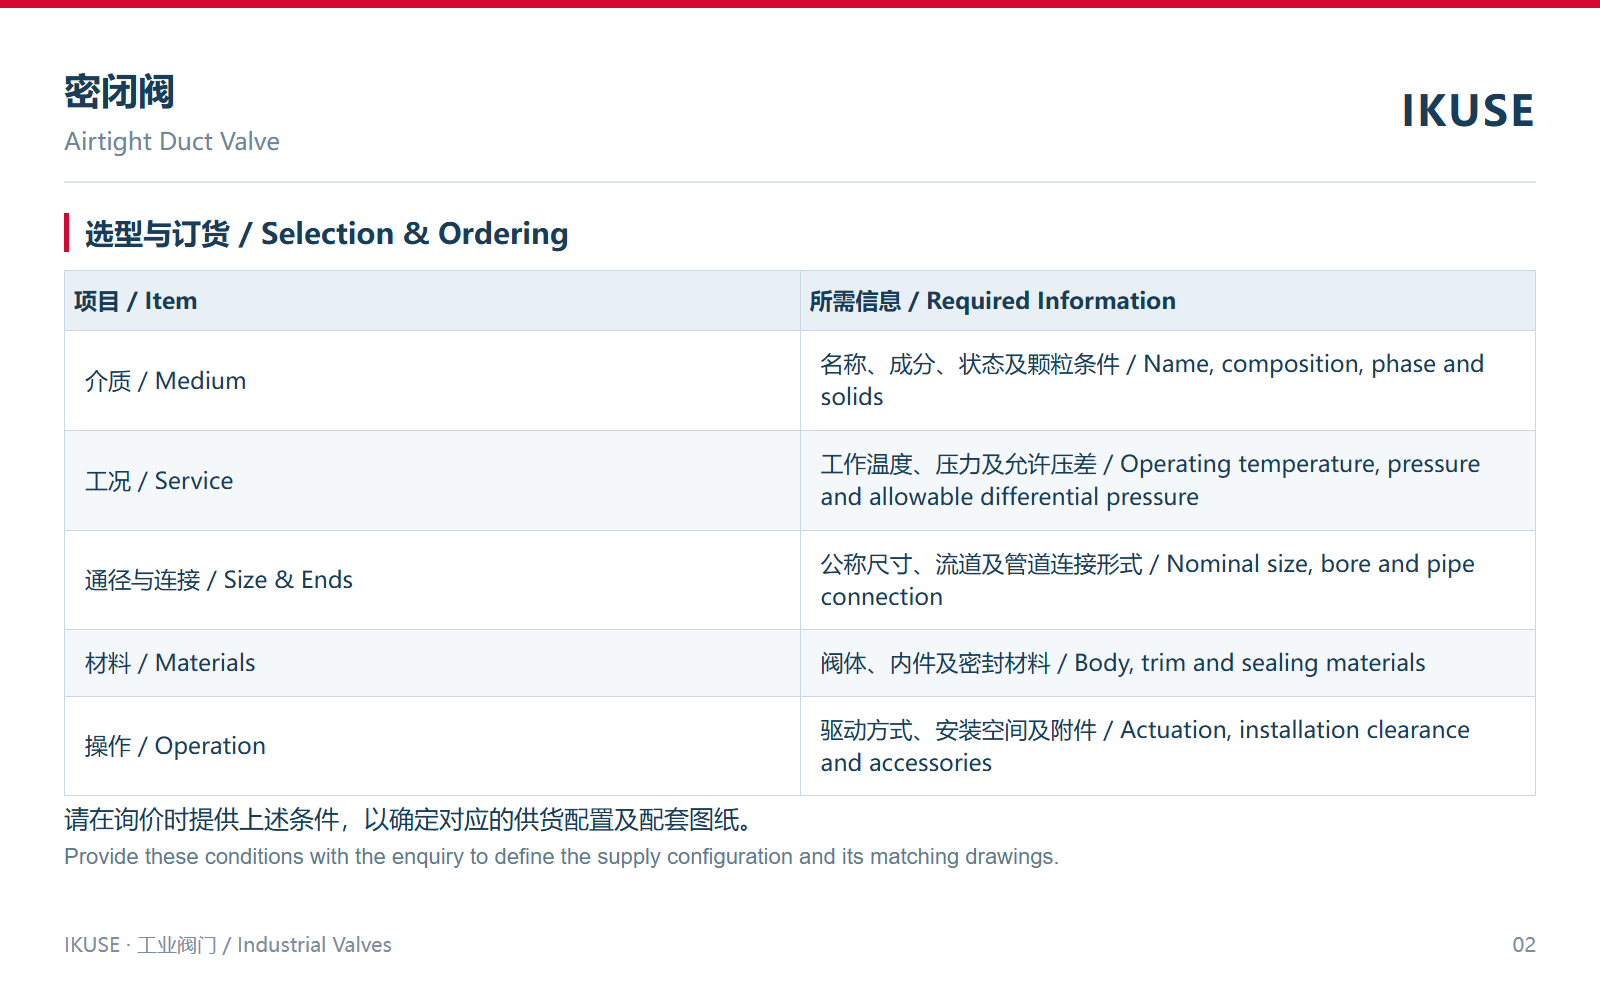Click the page number 02

click(x=1523, y=945)
